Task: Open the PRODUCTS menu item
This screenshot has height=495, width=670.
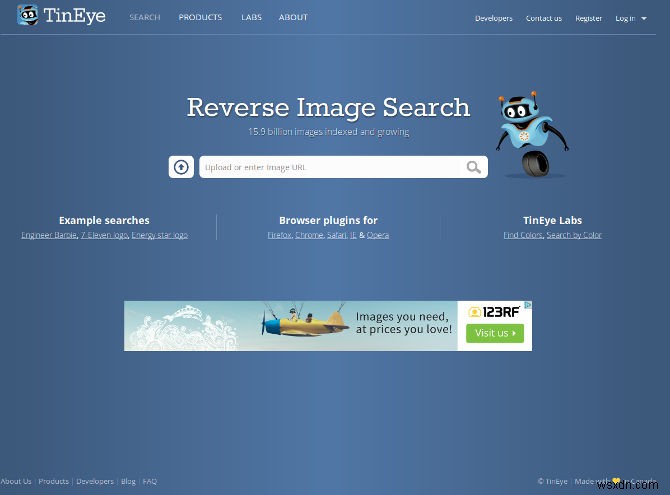Action: (x=200, y=17)
